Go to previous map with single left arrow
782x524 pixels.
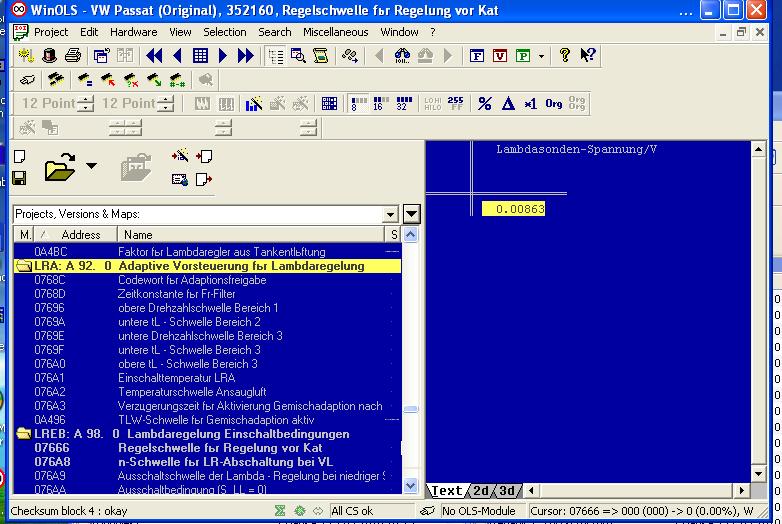tap(177, 55)
